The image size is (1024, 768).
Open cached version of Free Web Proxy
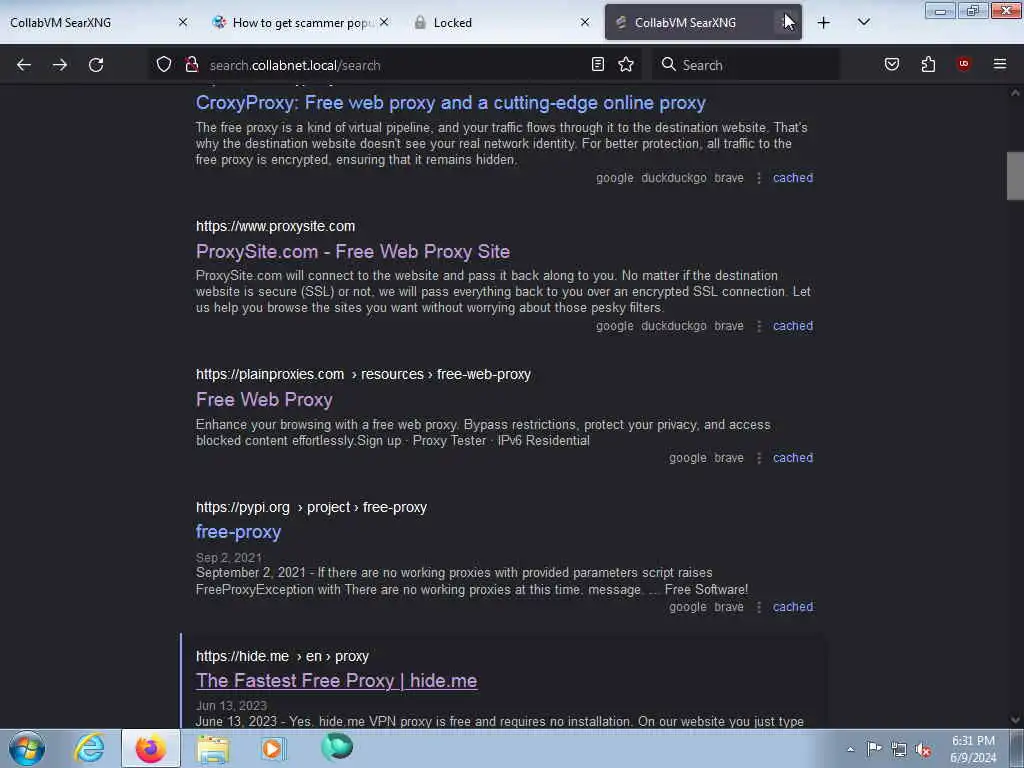point(793,458)
